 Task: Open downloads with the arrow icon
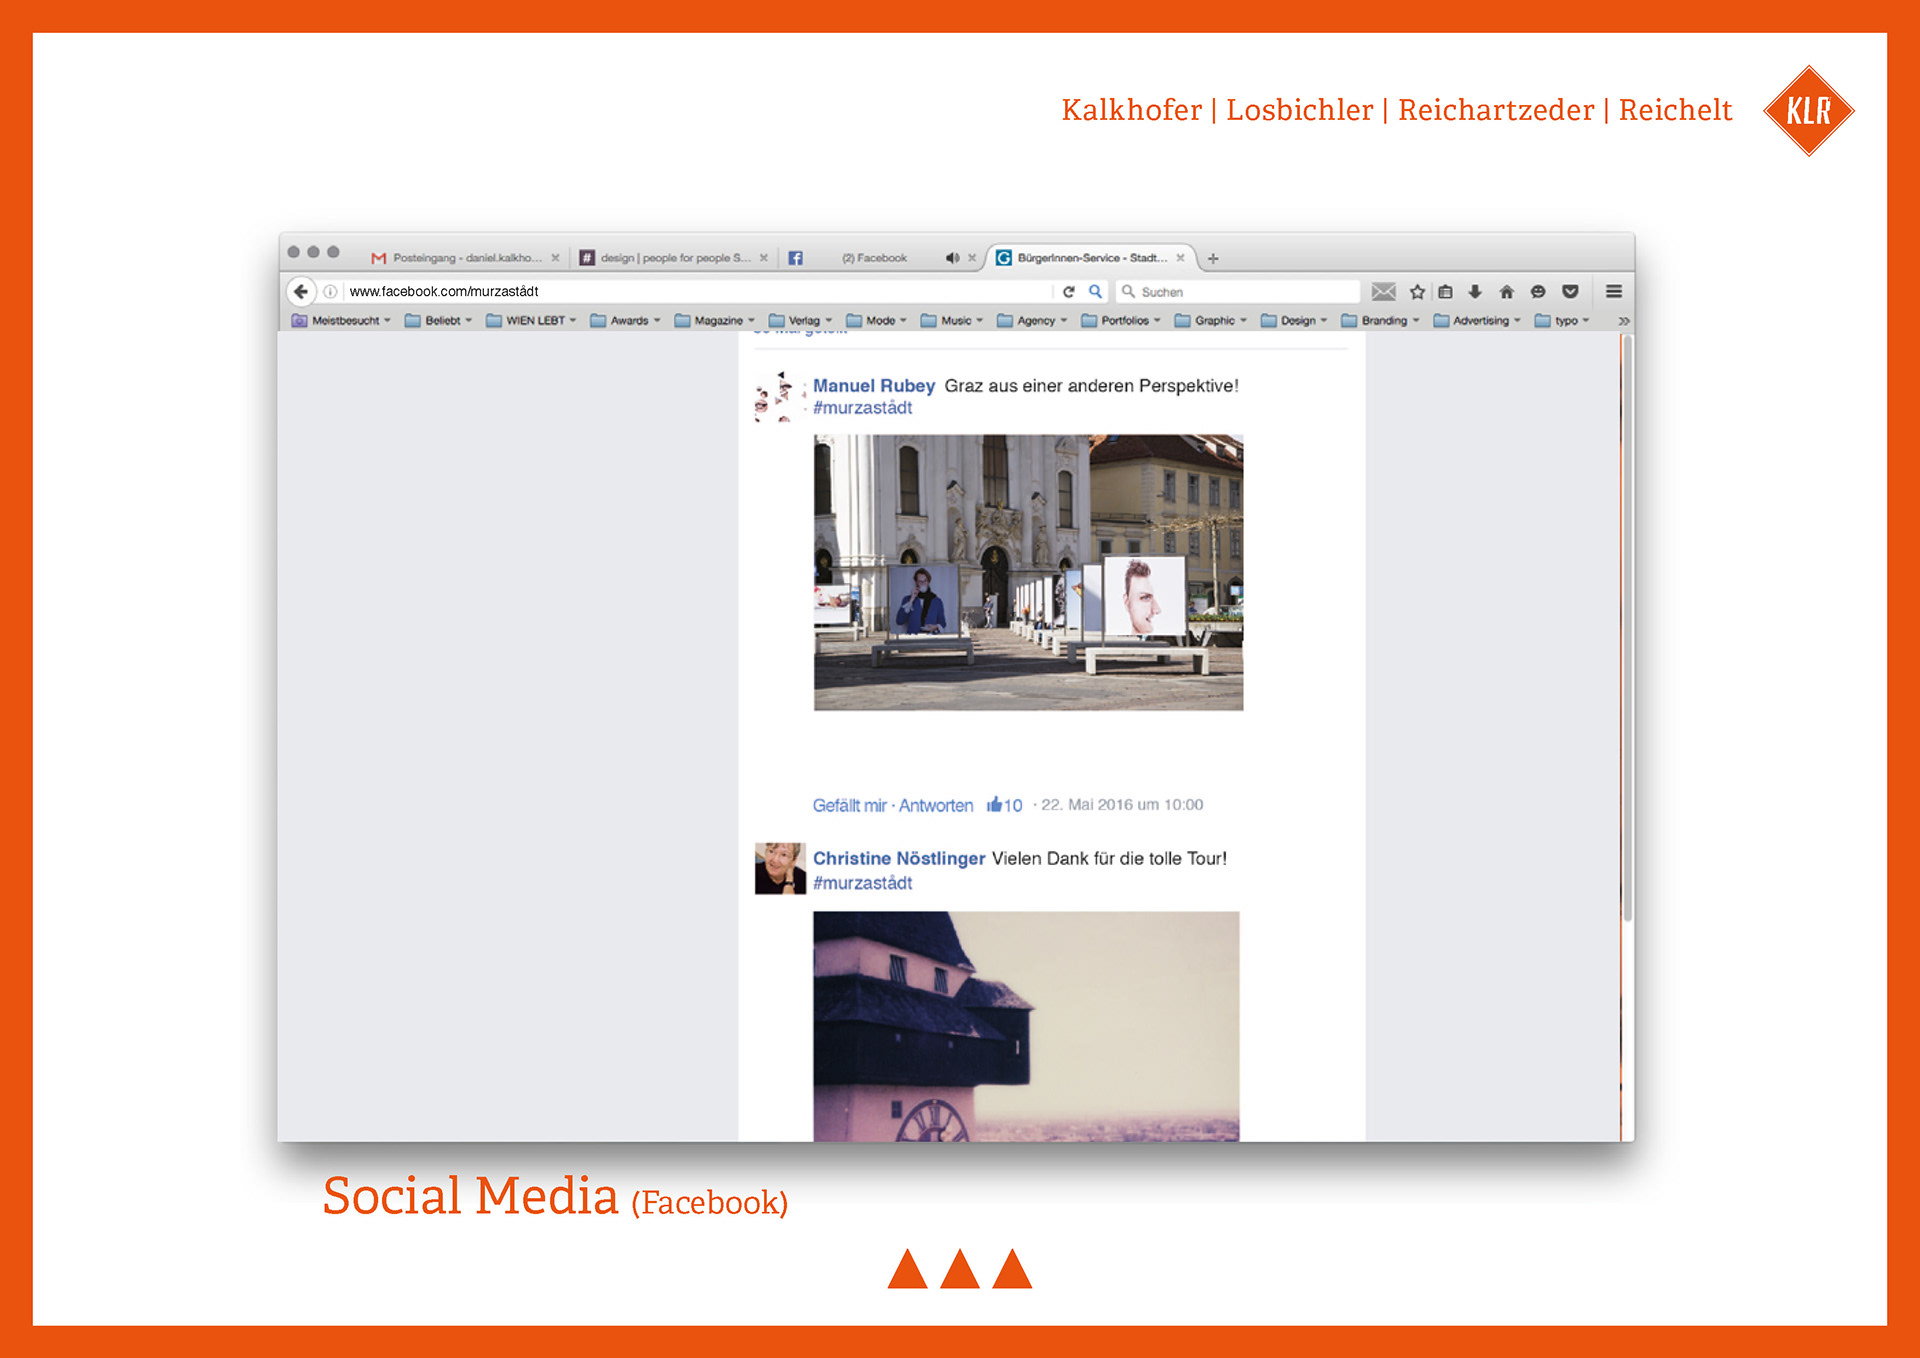(x=1475, y=291)
